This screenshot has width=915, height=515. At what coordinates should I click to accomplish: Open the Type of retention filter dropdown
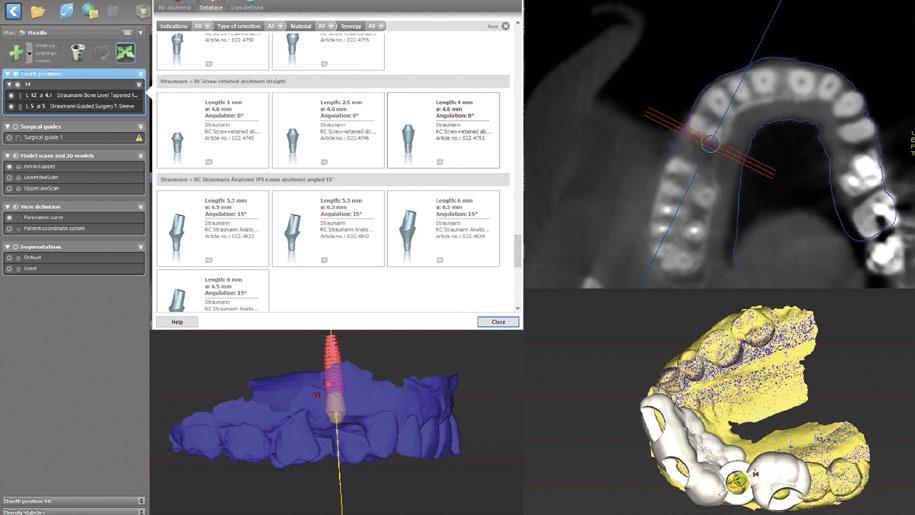275,26
